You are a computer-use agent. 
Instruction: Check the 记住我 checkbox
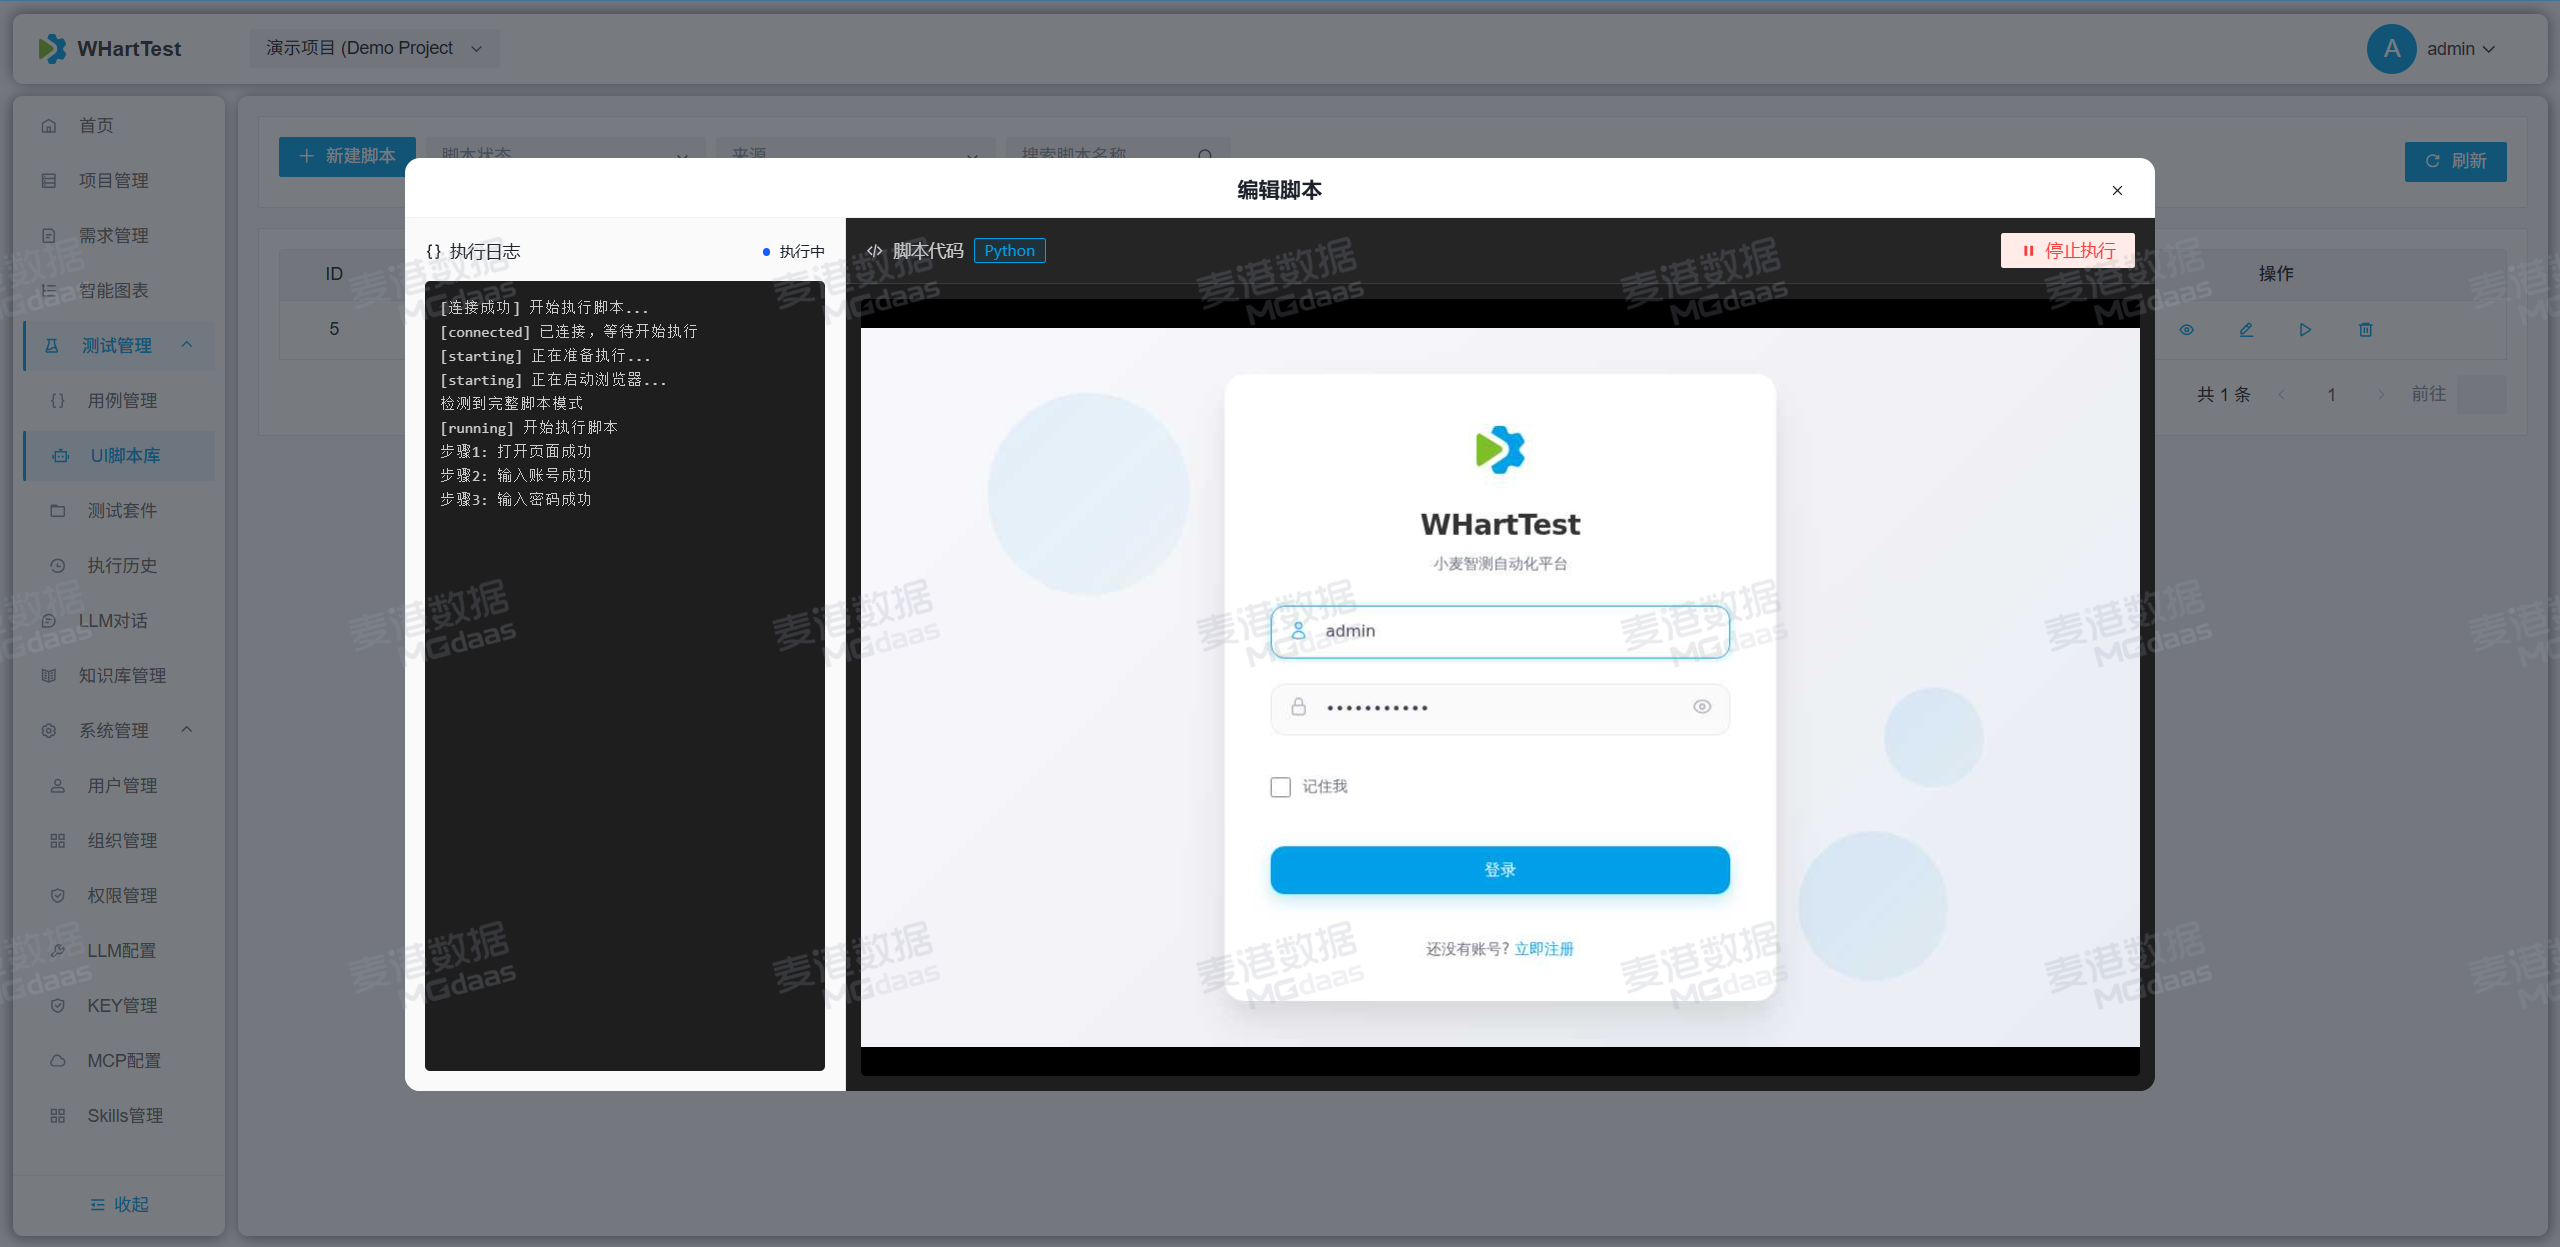pos(1280,787)
